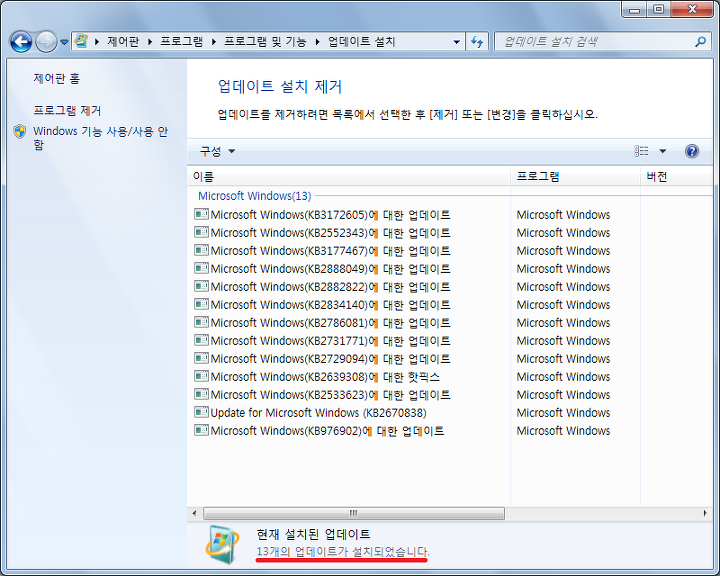This screenshot has height=576, width=720.
Task: Click the icon of the KB2533623 row
Action: tap(201, 394)
